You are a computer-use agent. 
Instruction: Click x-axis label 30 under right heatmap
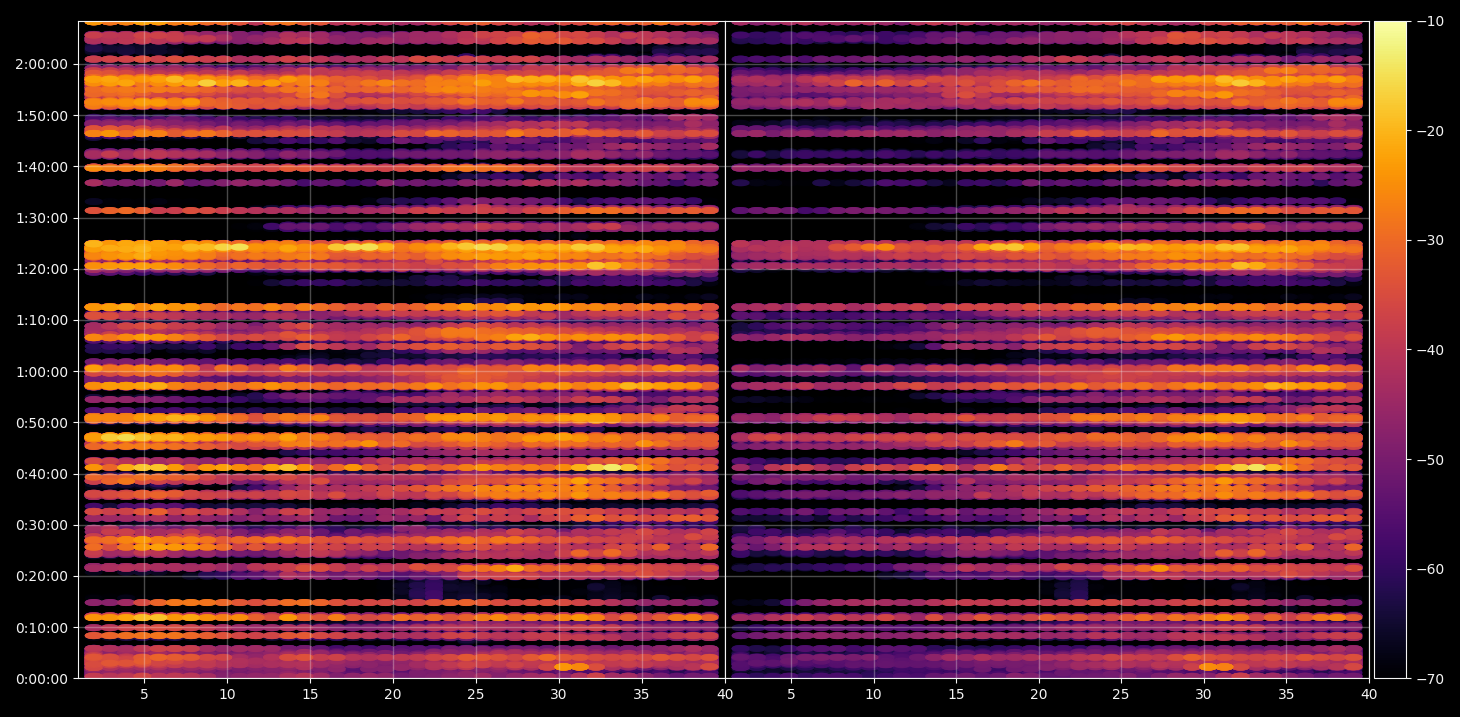pos(1204,695)
